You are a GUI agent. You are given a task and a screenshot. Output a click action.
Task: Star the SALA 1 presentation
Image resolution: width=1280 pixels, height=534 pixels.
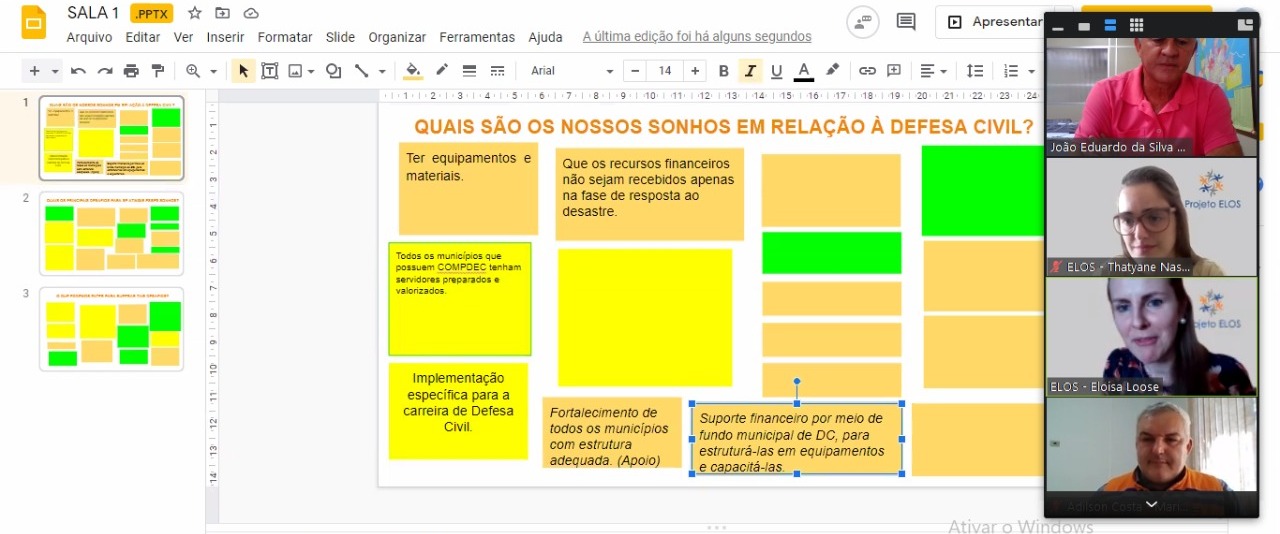pyautogui.click(x=195, y=13)
